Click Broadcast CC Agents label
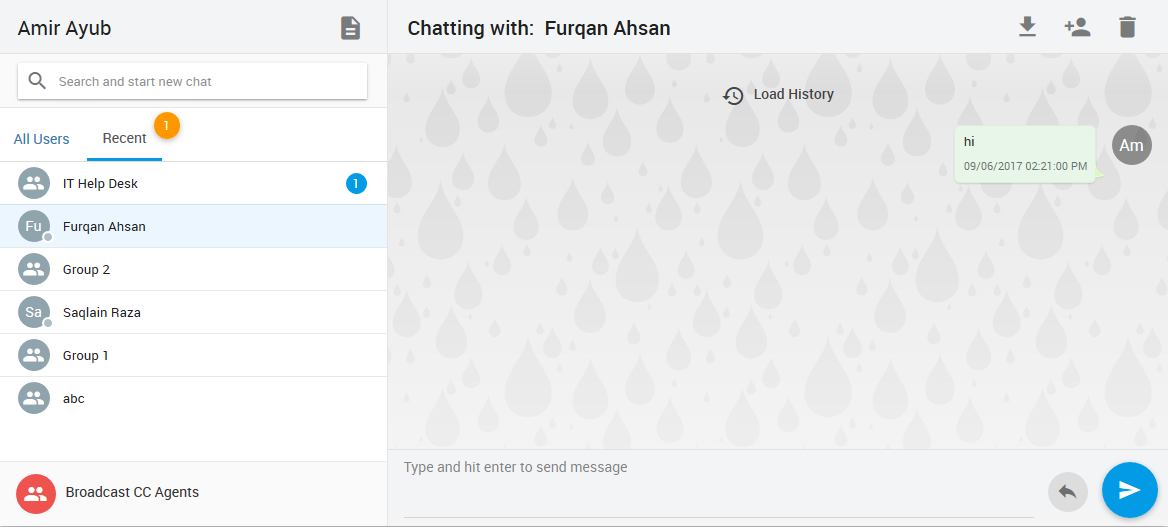 tap(132, 492)
